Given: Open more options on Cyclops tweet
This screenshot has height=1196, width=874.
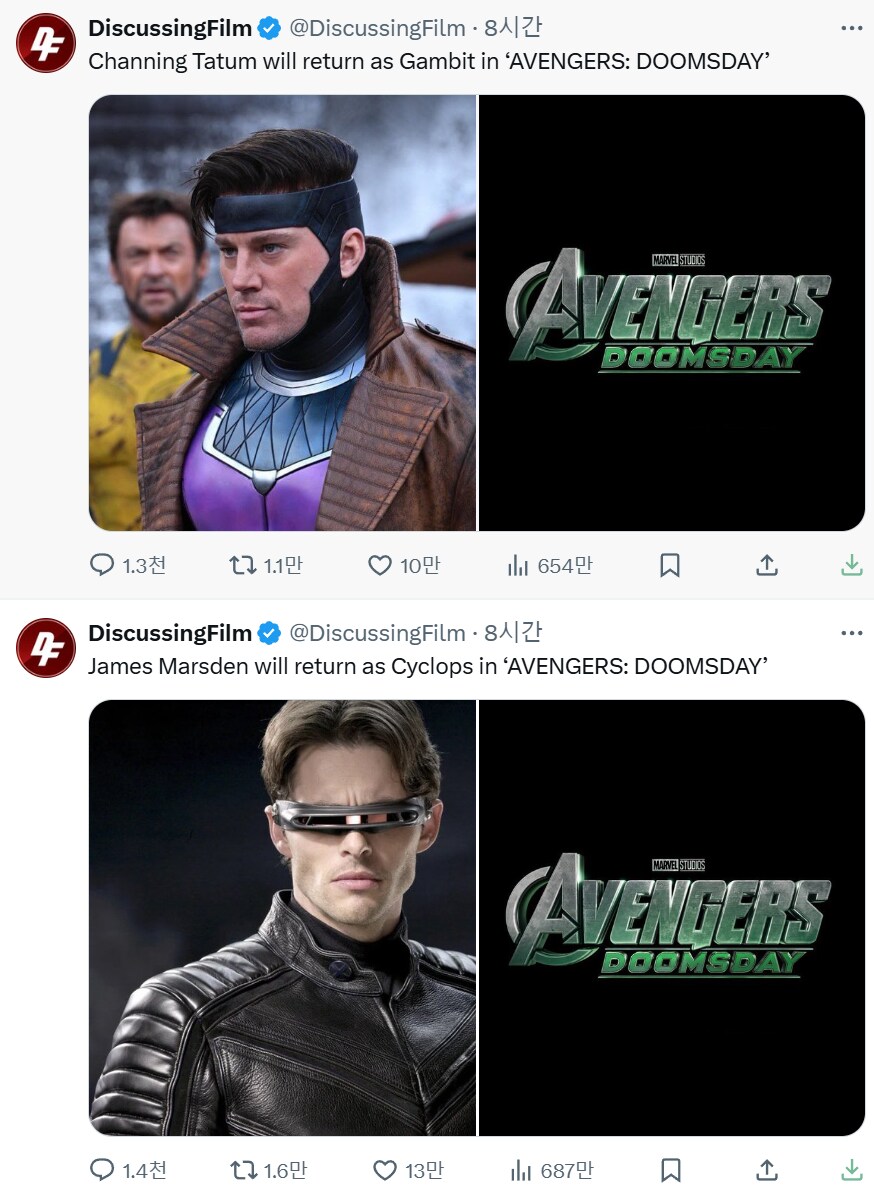Looking at the screenshot, I should 851,633.
